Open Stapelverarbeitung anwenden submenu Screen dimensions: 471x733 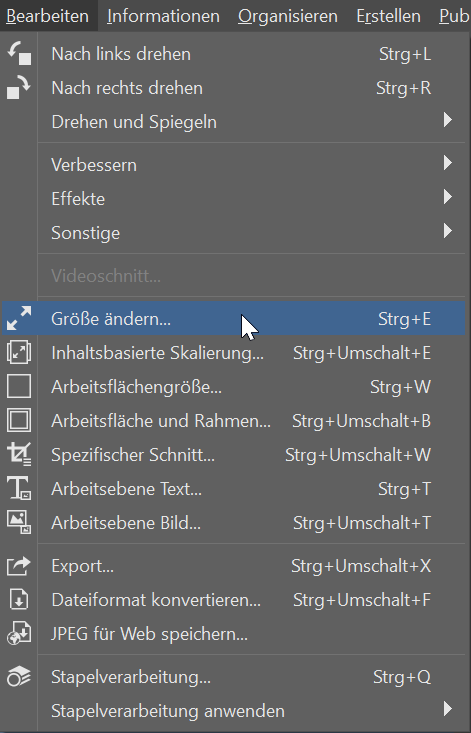[x=234, y=711]
